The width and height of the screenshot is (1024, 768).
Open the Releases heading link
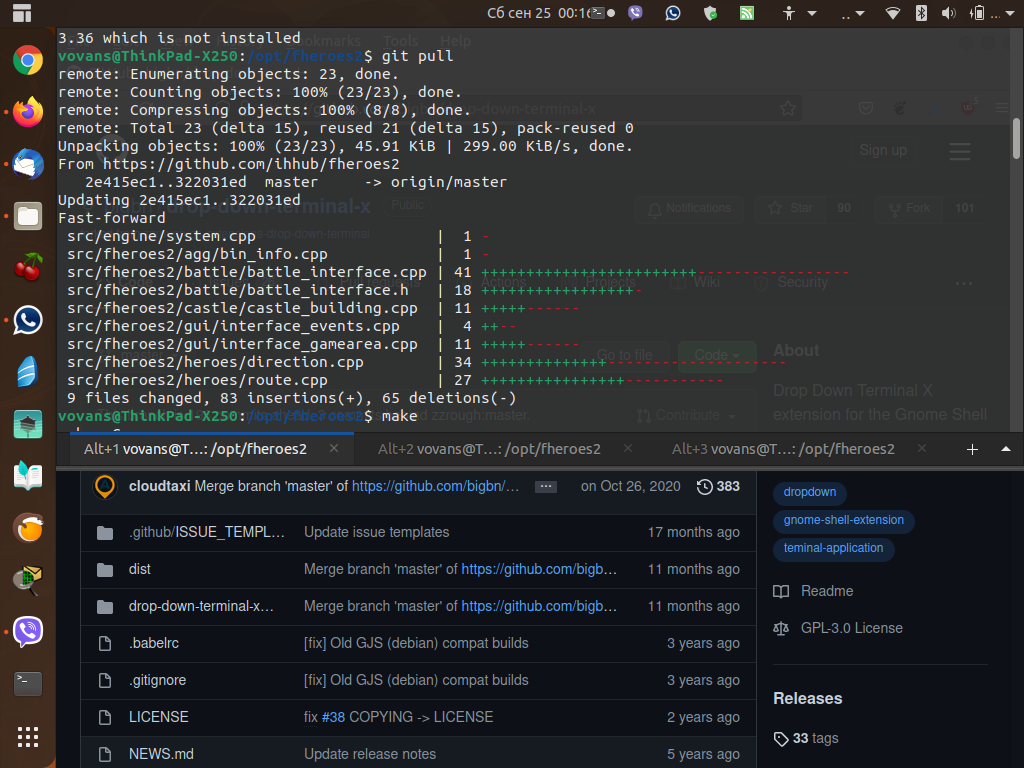tap(807, 698)
